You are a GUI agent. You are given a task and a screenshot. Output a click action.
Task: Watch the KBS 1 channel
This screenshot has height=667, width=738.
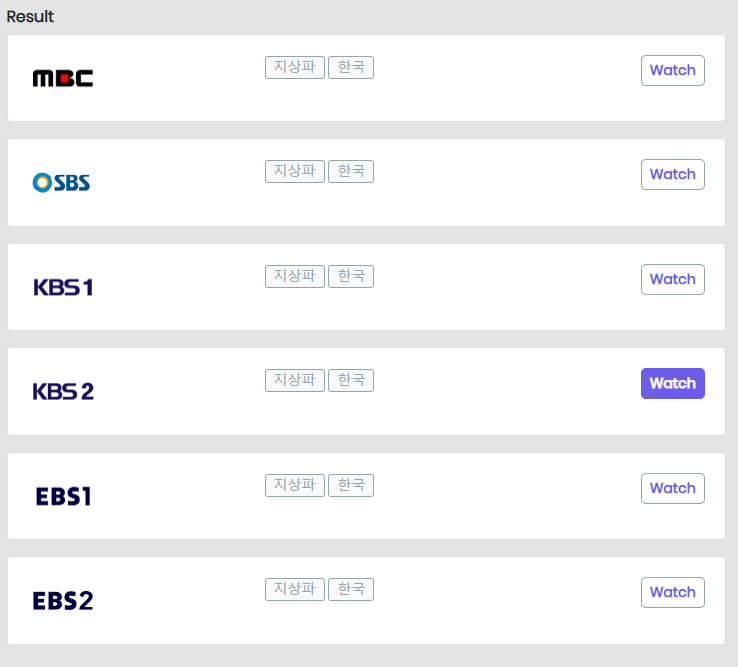(672, 279)
